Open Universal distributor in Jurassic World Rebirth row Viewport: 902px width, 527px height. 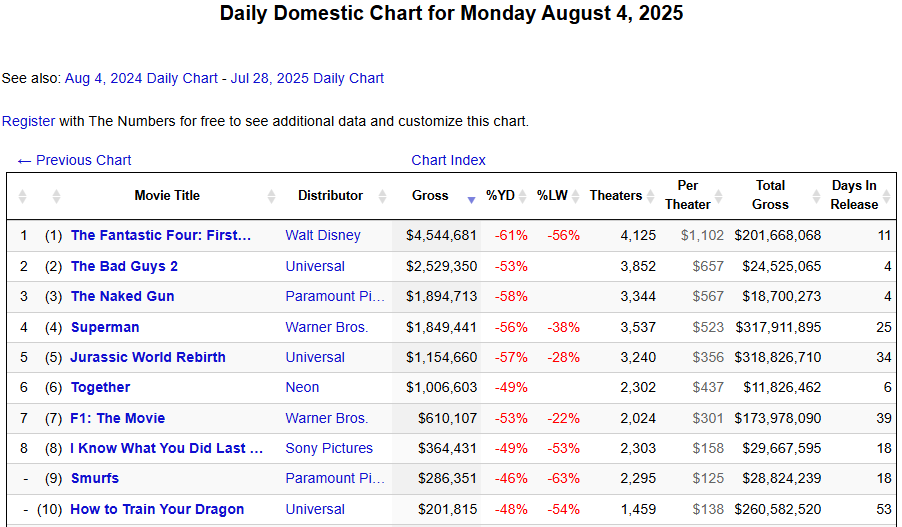(x=315, y=357)
